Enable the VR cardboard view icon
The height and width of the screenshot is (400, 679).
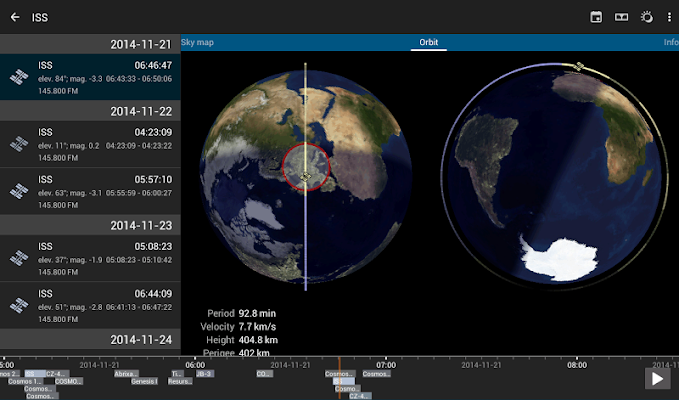(621, 17)
